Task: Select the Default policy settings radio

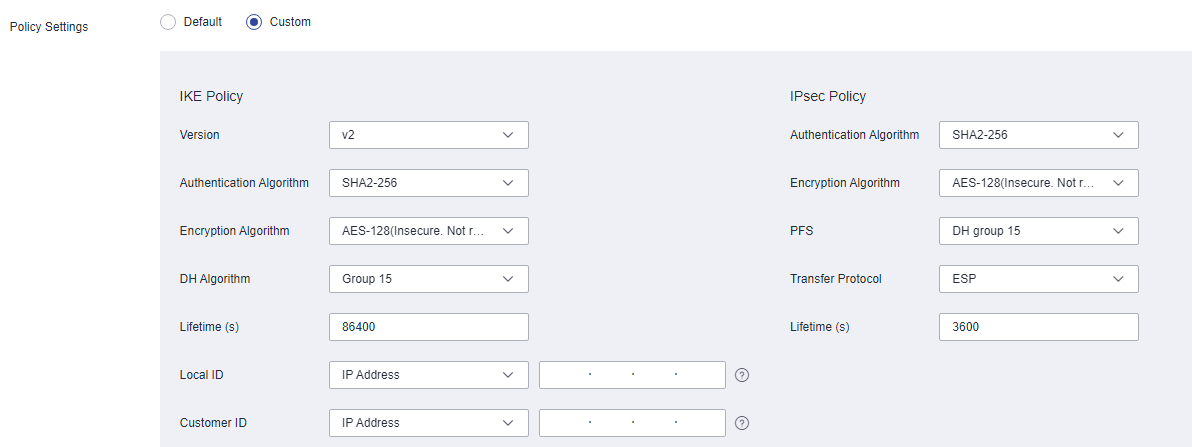Action: click(x=167, y=22)
